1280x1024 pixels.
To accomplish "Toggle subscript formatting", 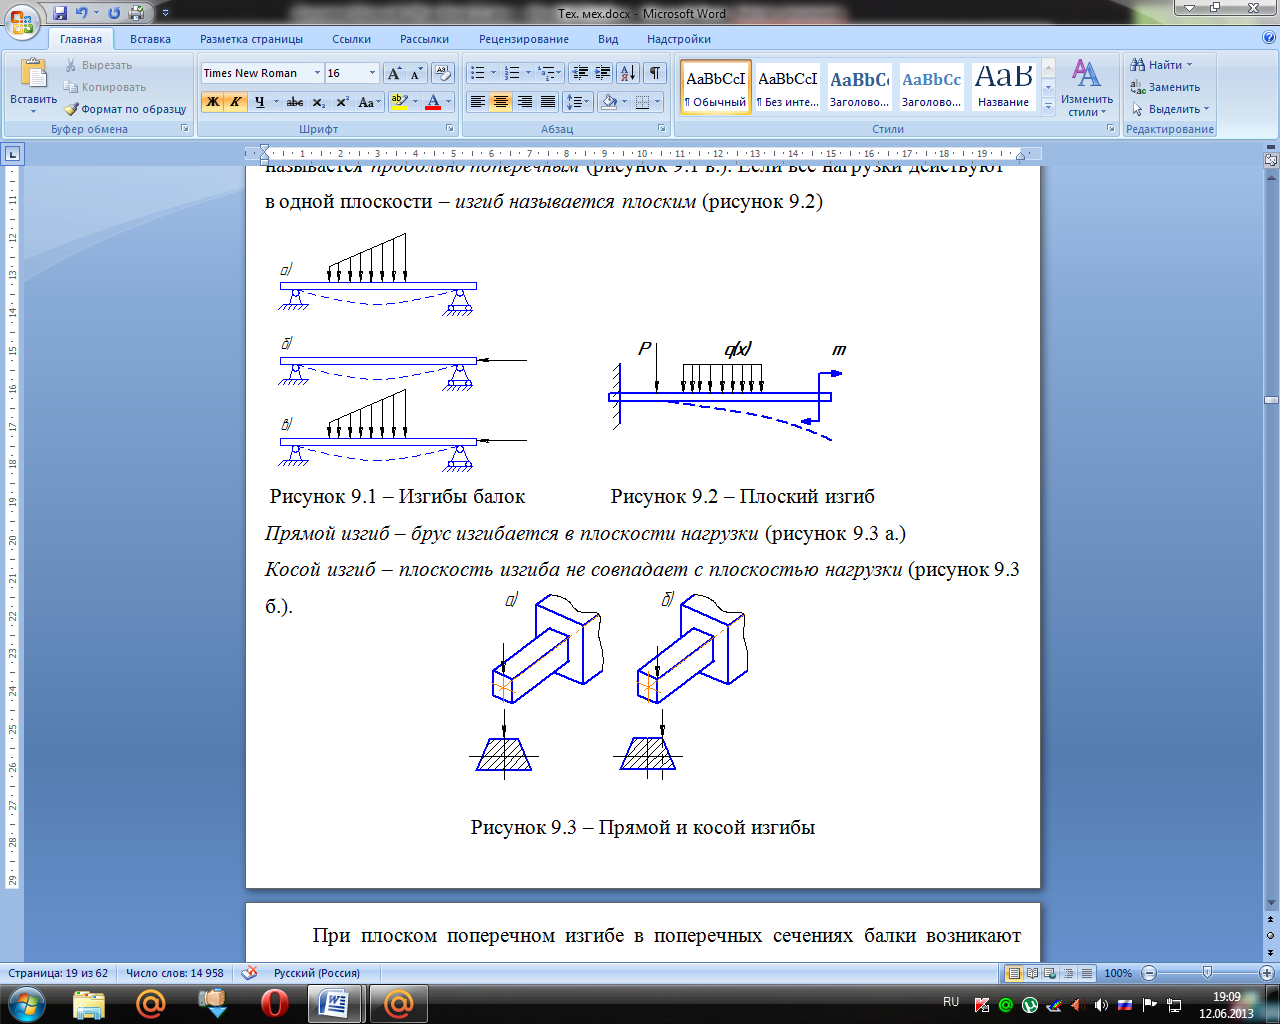I will (x=318, y=102).
